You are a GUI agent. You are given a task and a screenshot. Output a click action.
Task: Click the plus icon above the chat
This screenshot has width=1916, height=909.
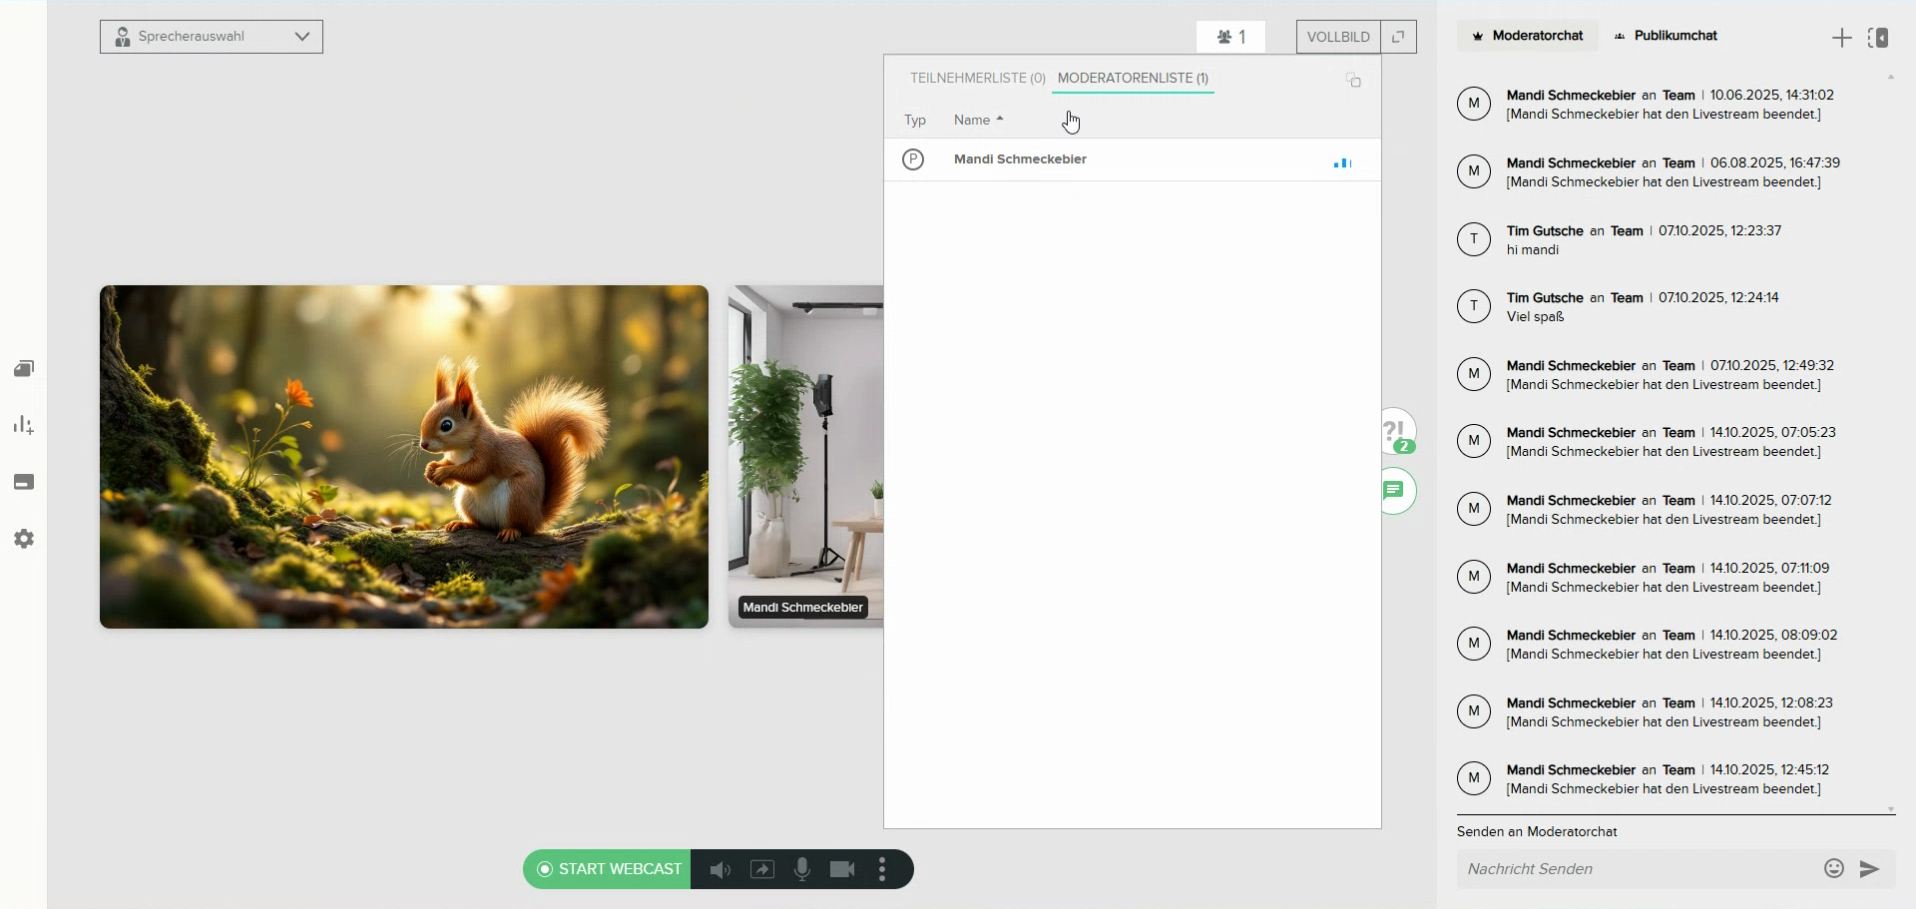(1841, 38)
